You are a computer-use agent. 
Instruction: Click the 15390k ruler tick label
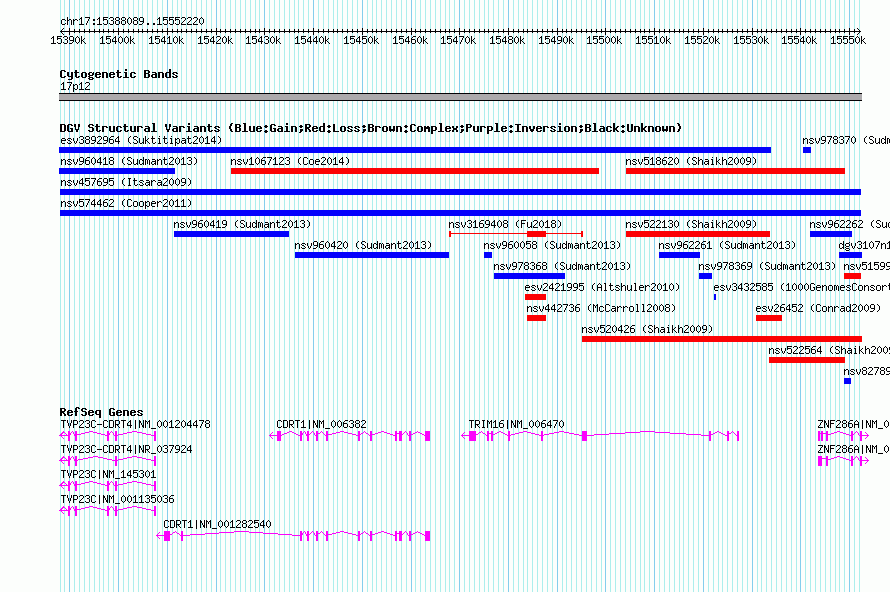tap(68, 40)
